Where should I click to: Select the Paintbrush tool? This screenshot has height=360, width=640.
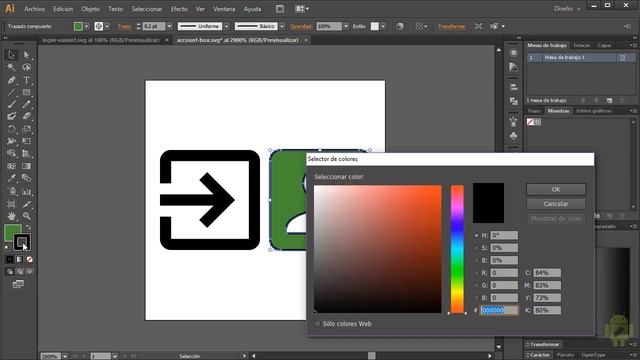point(11,104)
